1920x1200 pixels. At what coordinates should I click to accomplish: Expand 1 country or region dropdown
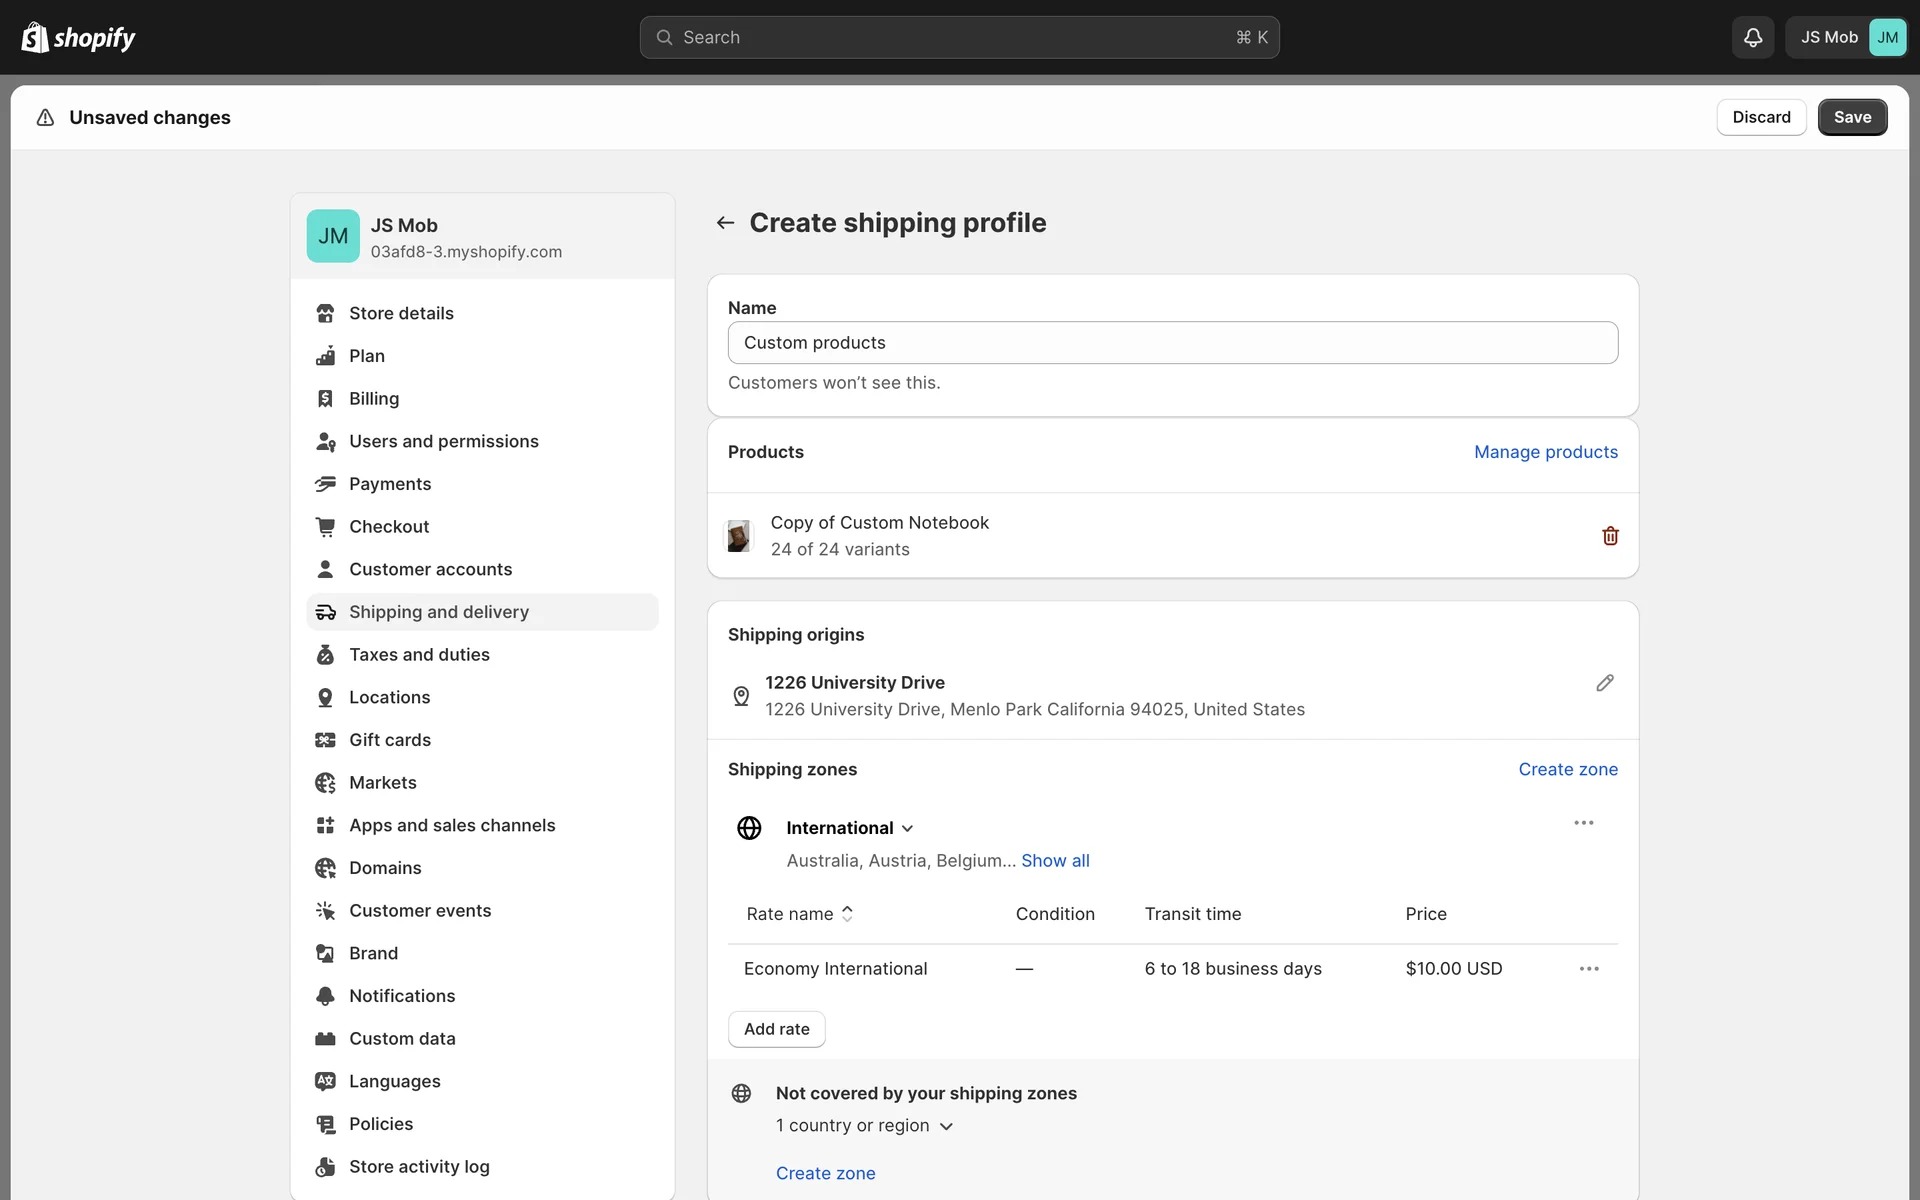946,1126
